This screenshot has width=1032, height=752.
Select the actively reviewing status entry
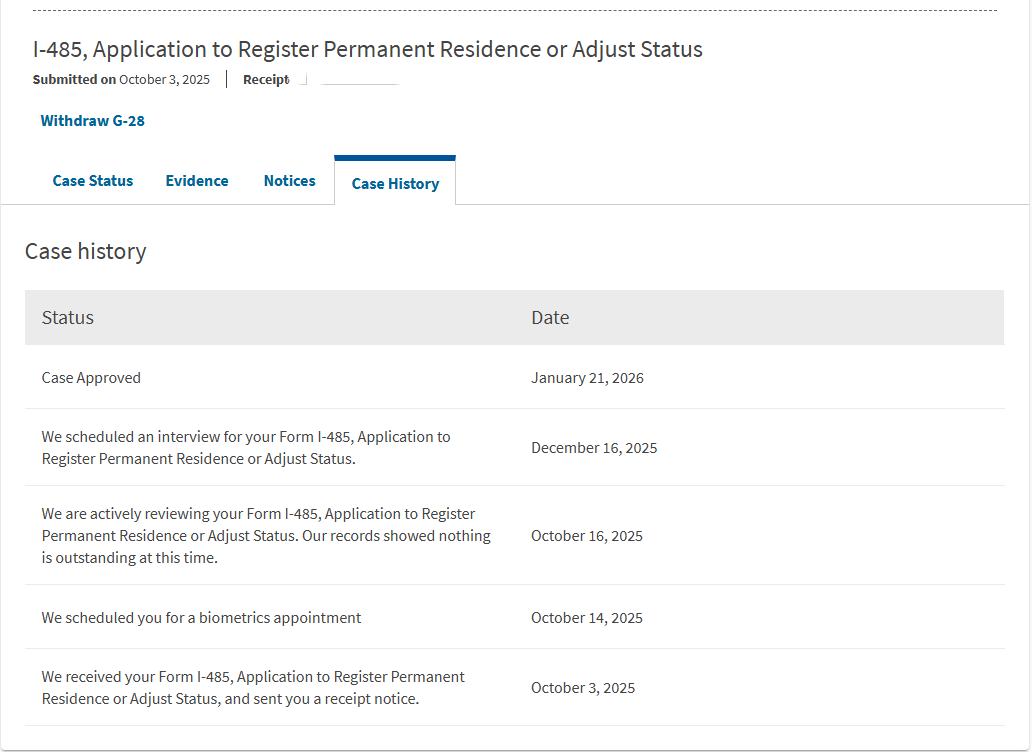[x=266, y=536]
